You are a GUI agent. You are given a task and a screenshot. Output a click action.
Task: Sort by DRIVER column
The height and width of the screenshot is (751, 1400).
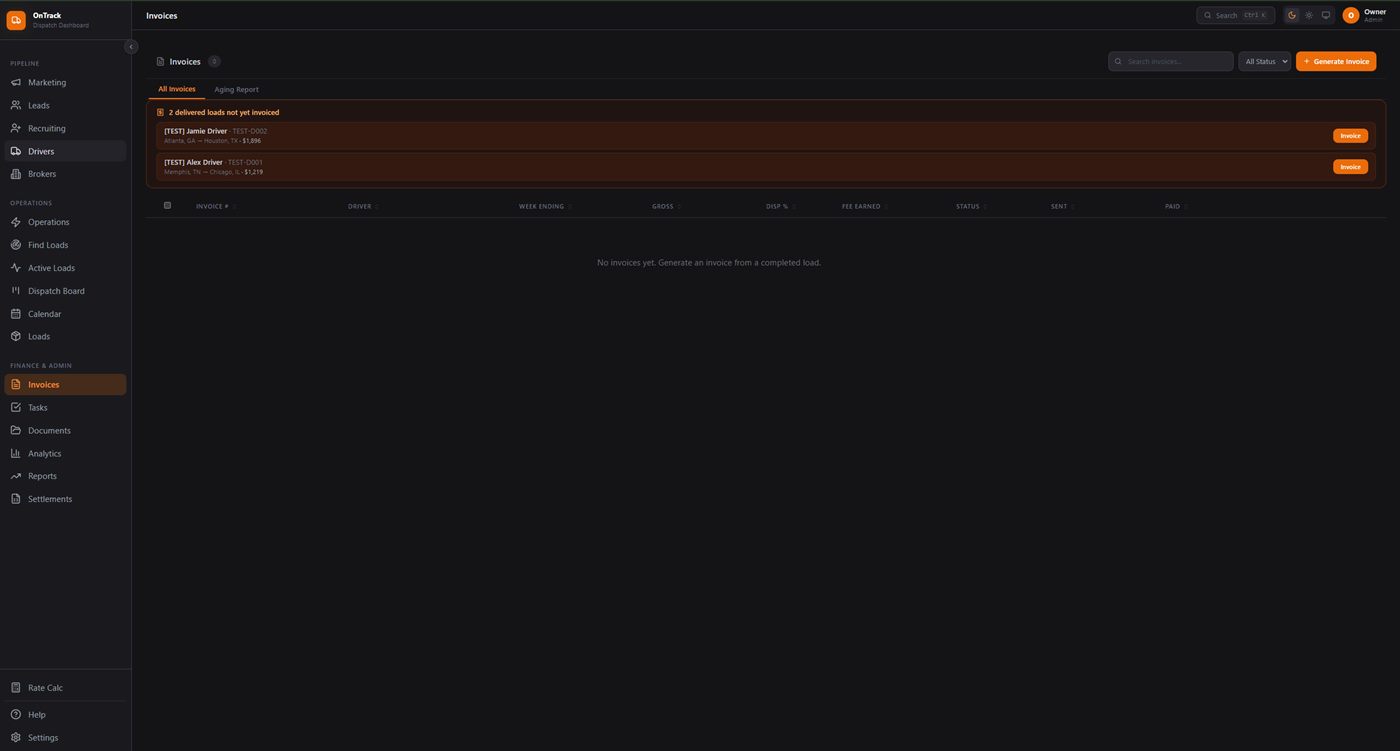coord(363,206)
